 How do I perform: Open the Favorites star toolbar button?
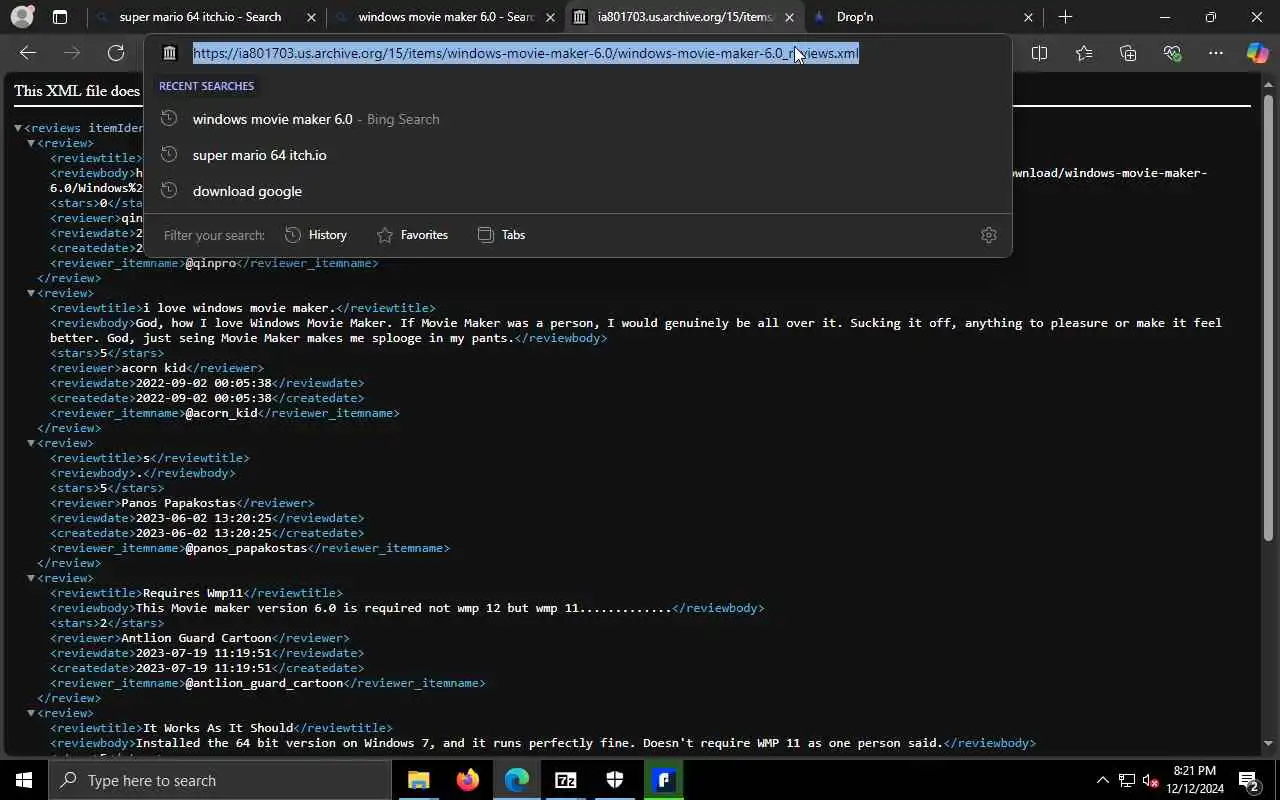(1084, 53)
